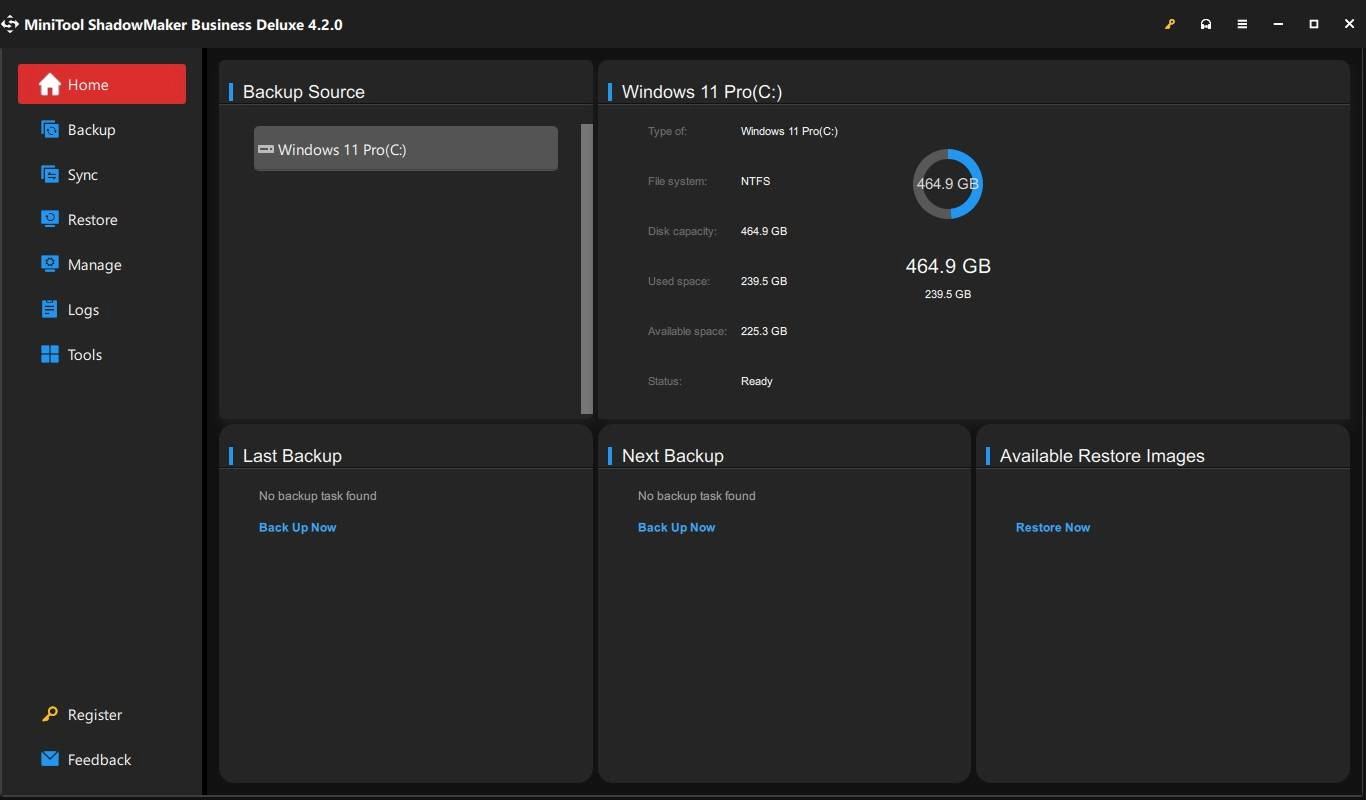Image resolution: width=1366 pixels, height=800 pixels.
Task: Click the Sync icon in sidebar
Action: coord(50,175)
